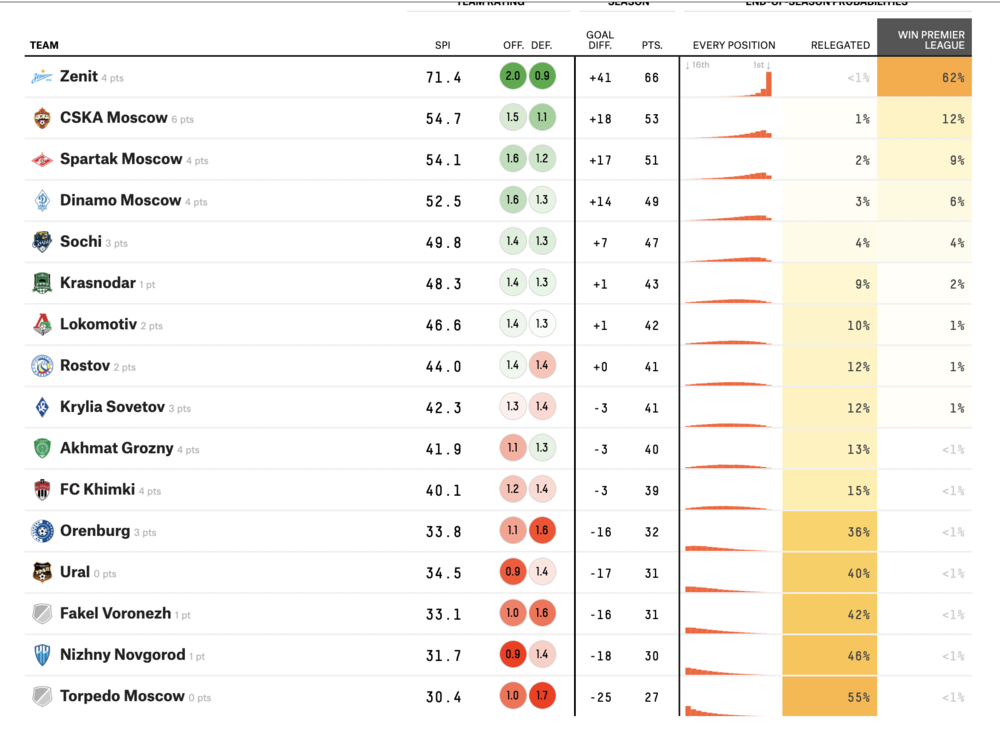
Task: Click the Zenit team crest icon
Action: click(41, 77)
